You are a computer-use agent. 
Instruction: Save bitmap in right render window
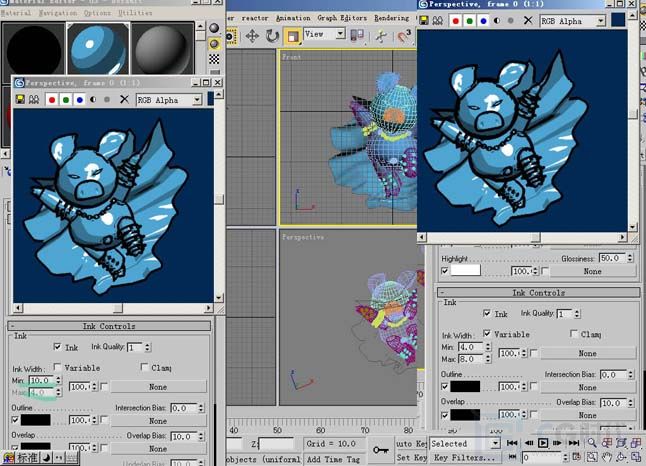coord(424,20)
